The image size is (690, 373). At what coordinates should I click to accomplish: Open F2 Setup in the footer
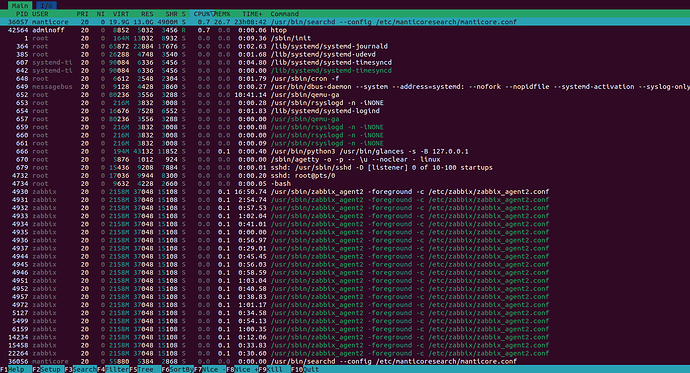(48, 369)
